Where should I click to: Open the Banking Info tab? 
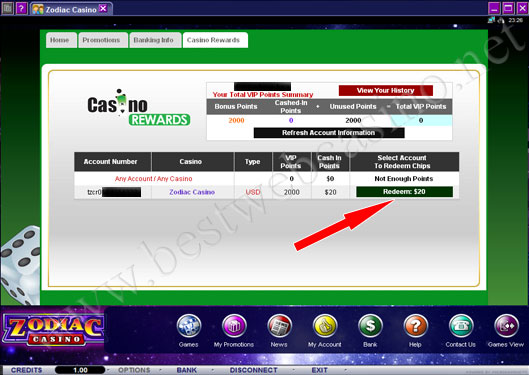click(x=155, y=40)
